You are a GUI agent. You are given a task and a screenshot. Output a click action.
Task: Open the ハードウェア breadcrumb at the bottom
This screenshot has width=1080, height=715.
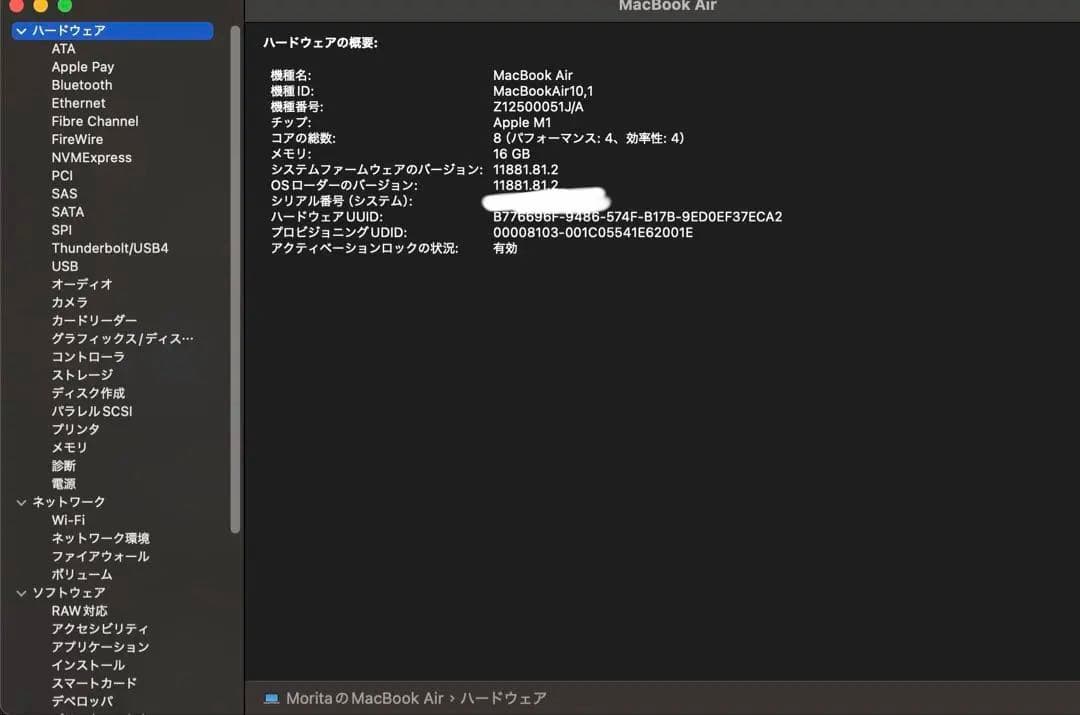click(x=507, y=699)
